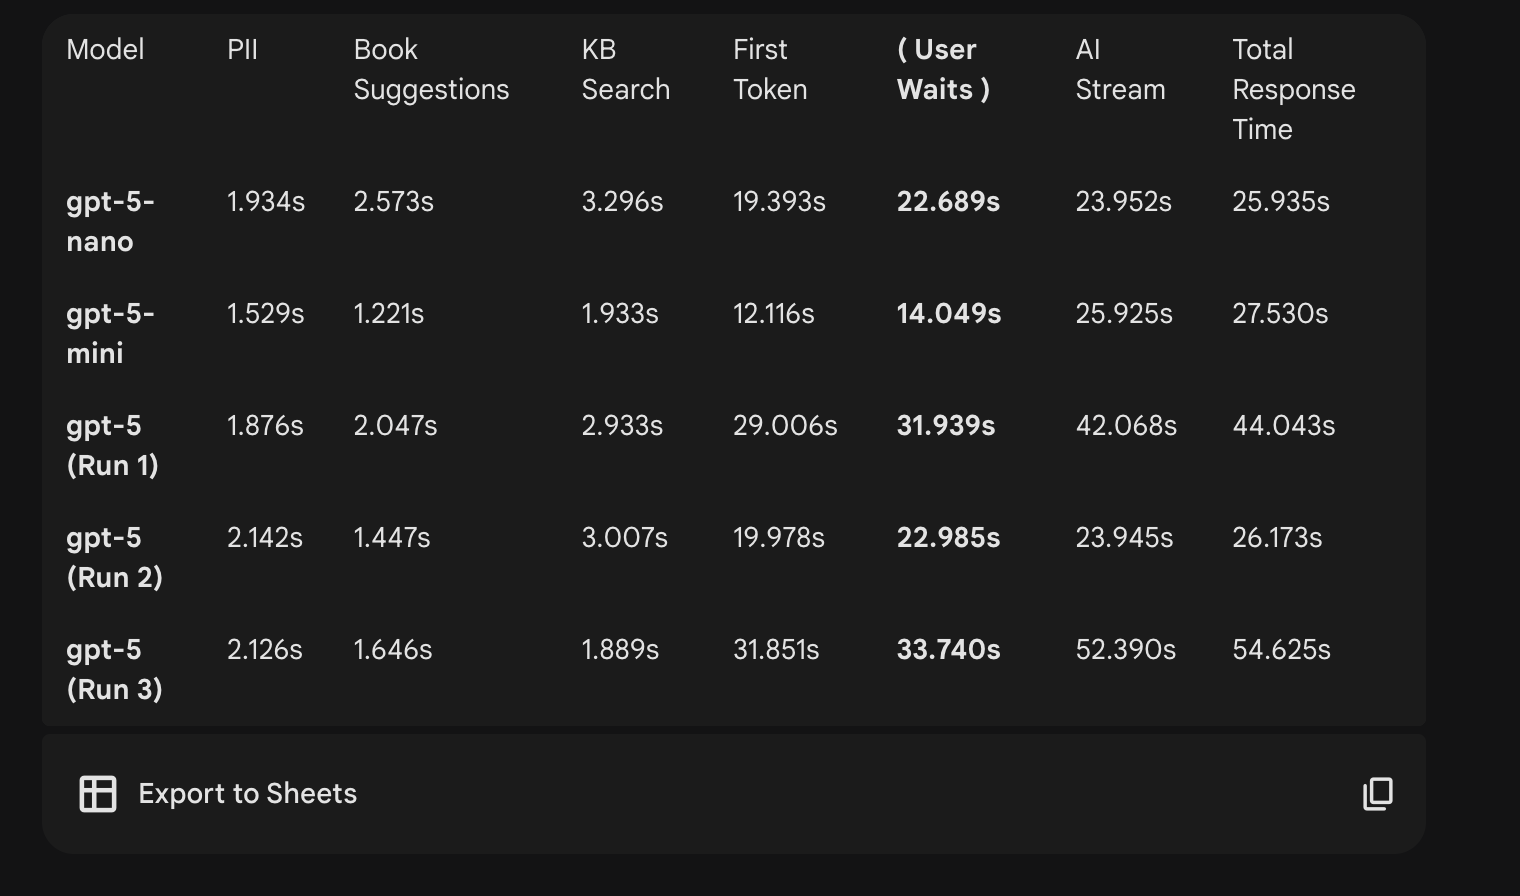Click the KB Search column header
The width and height of the screenshot is (1520, 896).
point(625,70)
